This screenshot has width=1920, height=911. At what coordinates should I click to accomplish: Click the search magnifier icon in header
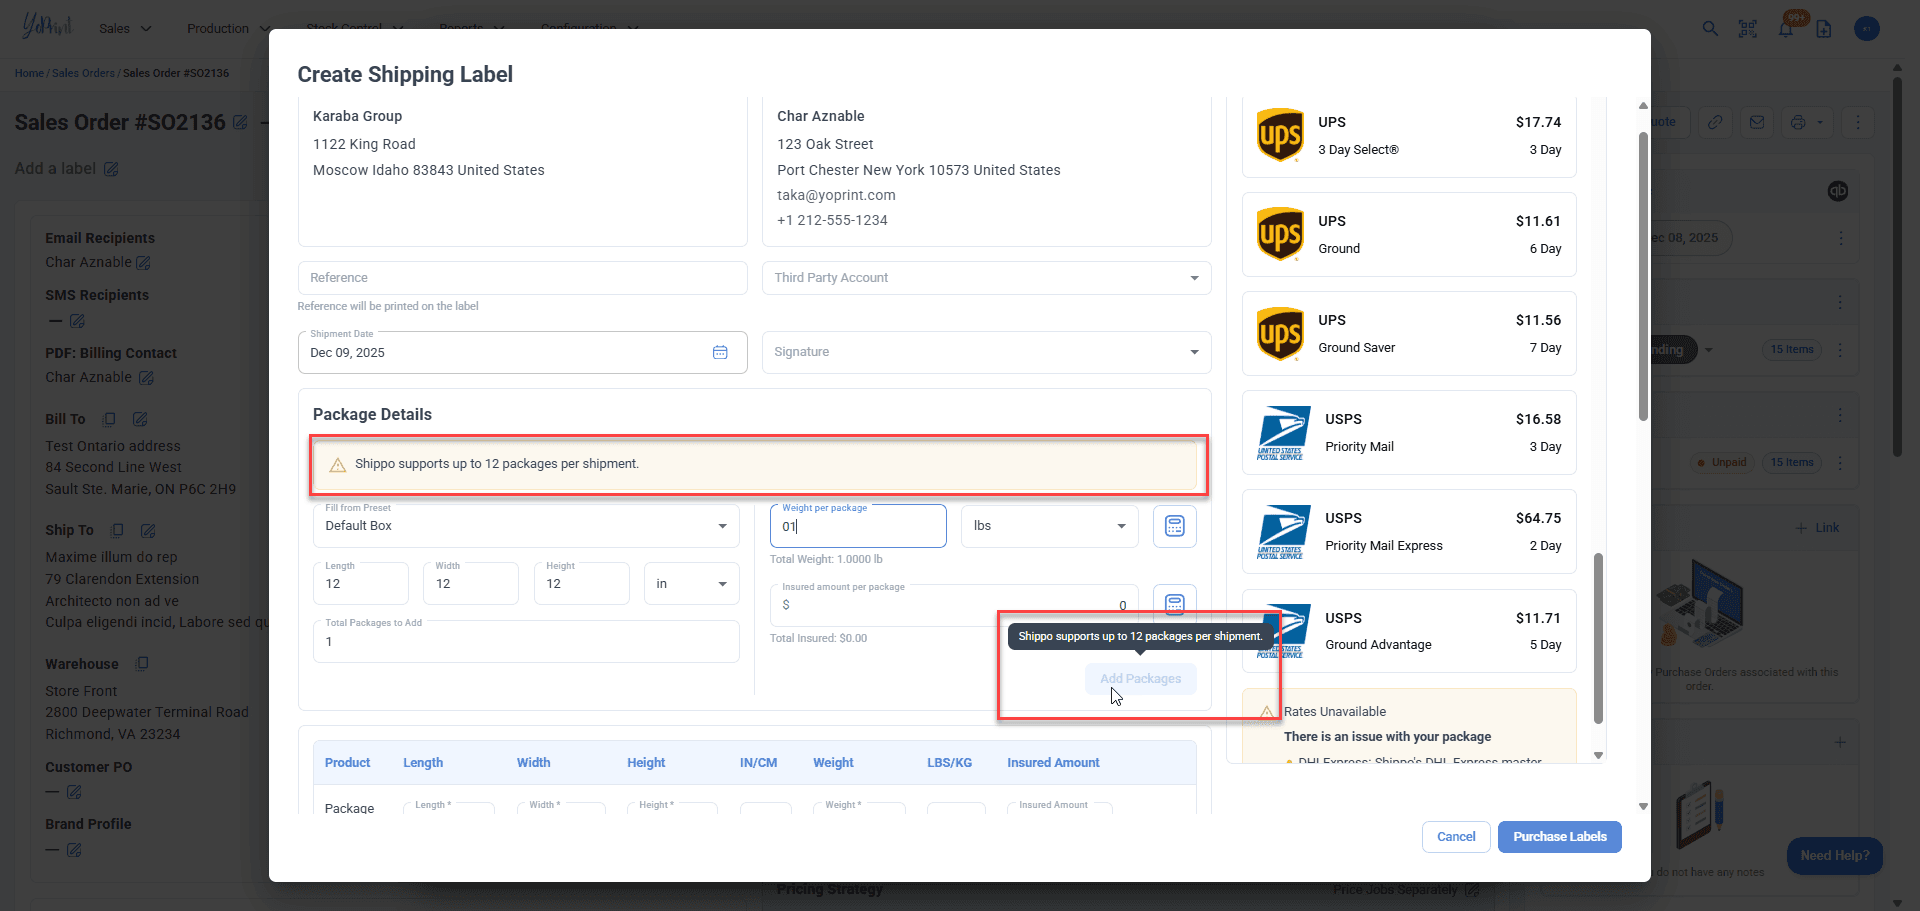pyautogui.click(x=1710, y=29)
